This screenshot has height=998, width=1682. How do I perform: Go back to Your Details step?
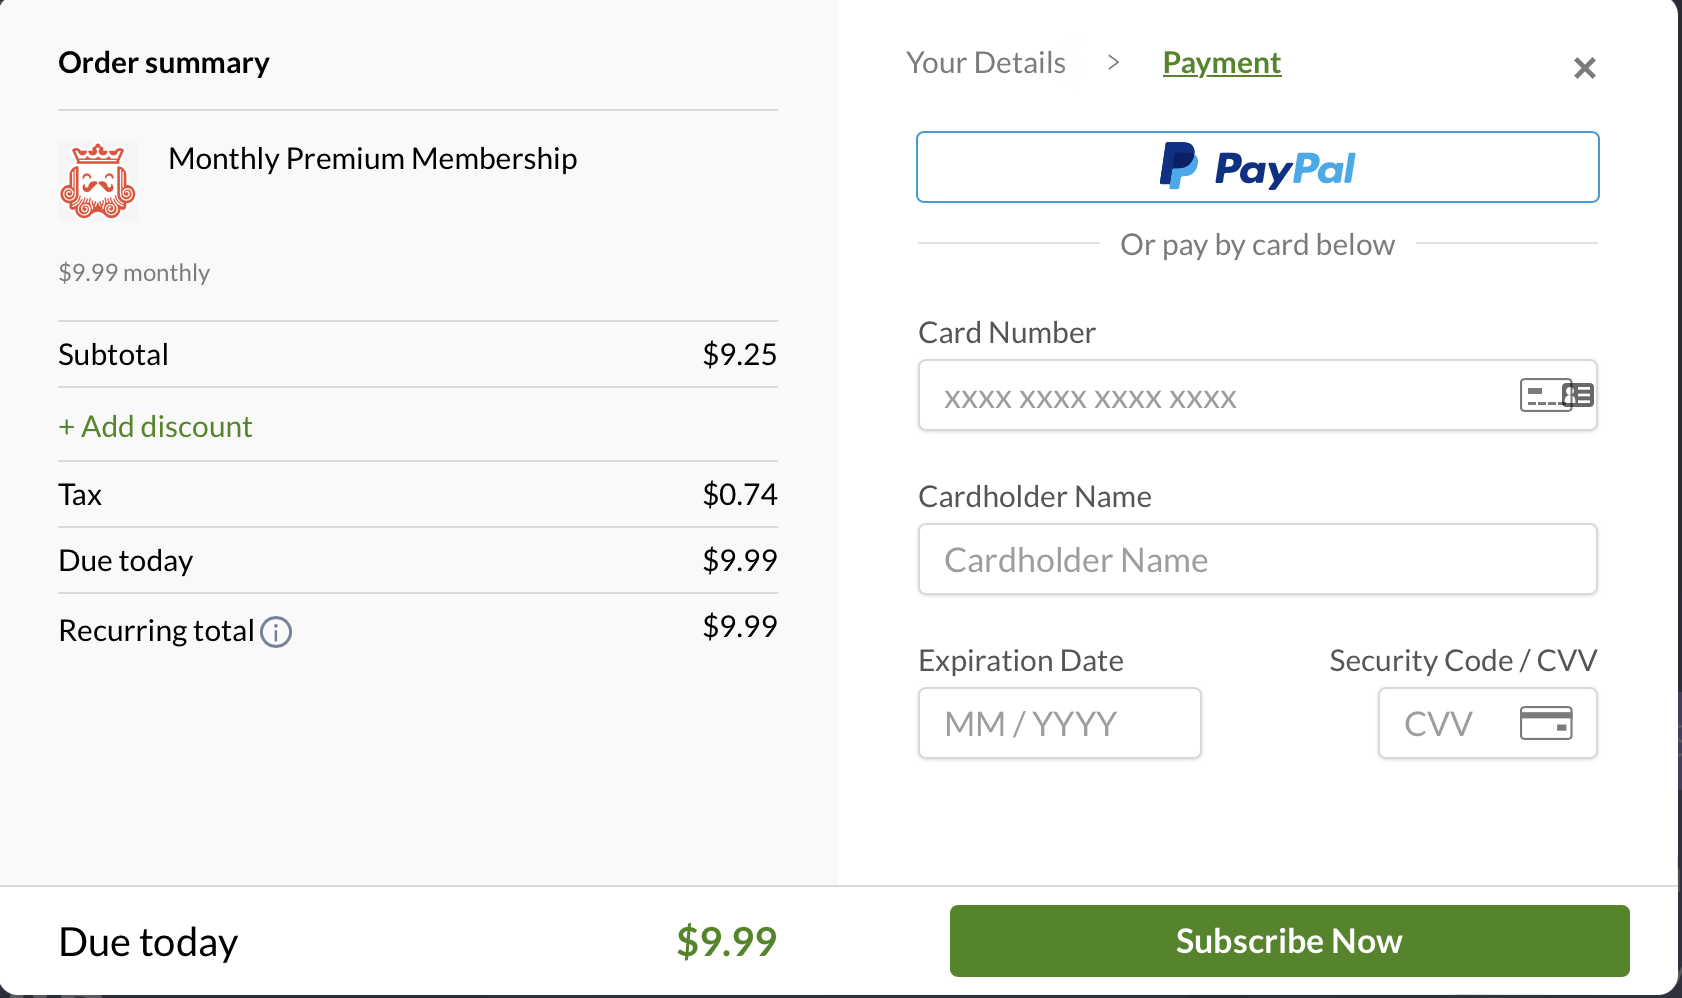pos(986,63)
